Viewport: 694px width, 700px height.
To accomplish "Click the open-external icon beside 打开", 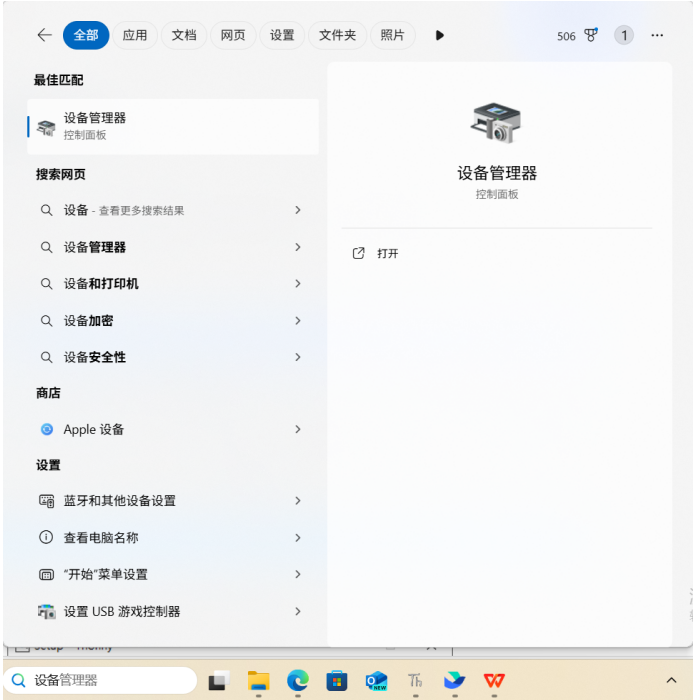I will 358,254.
